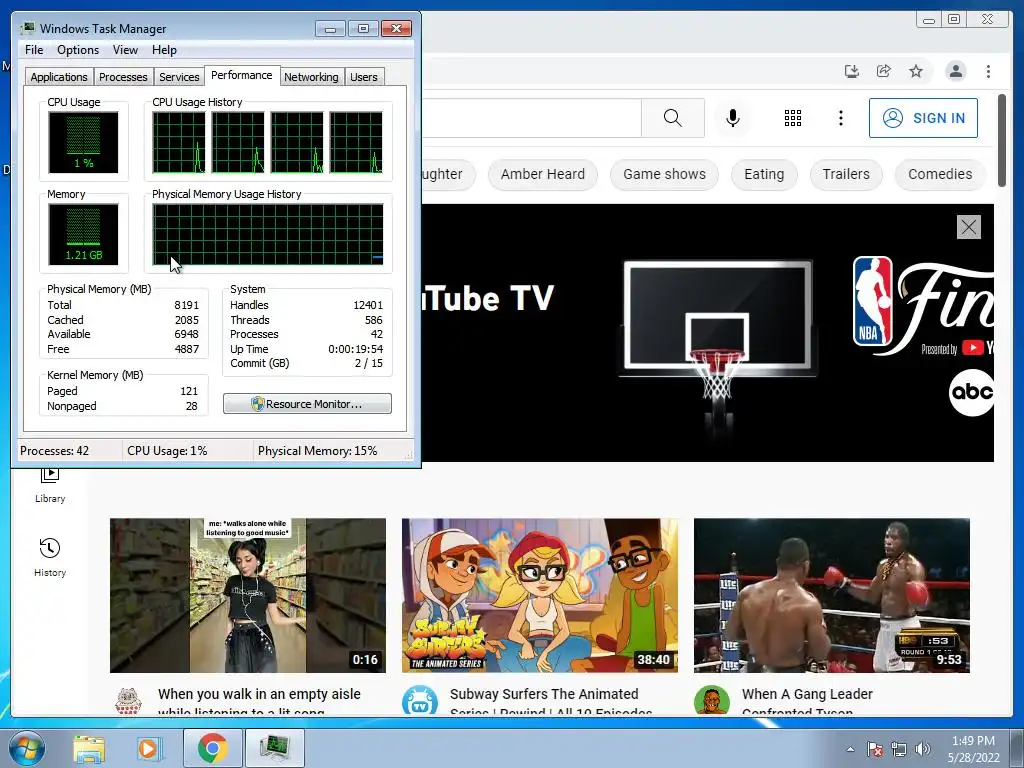
Task: Click the NBA Finals banner ad
Action: point(708,333)
